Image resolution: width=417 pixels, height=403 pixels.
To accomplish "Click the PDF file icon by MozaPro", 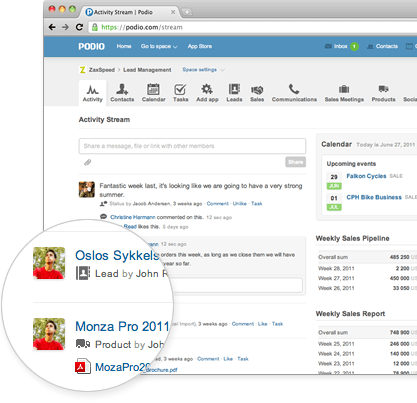I will [x=83, y=366].
